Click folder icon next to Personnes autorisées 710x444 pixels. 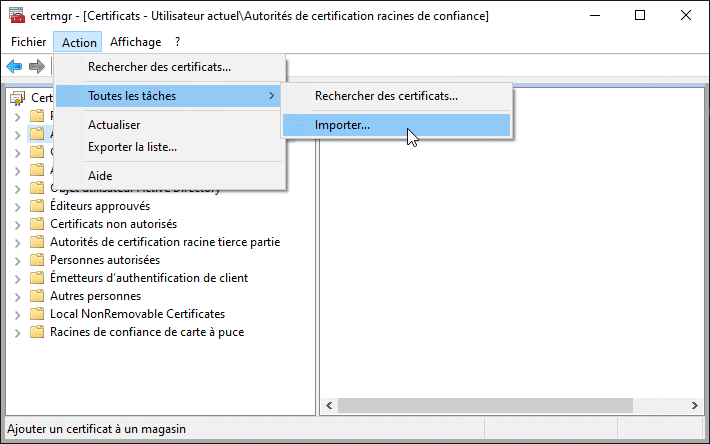point(37,260)
